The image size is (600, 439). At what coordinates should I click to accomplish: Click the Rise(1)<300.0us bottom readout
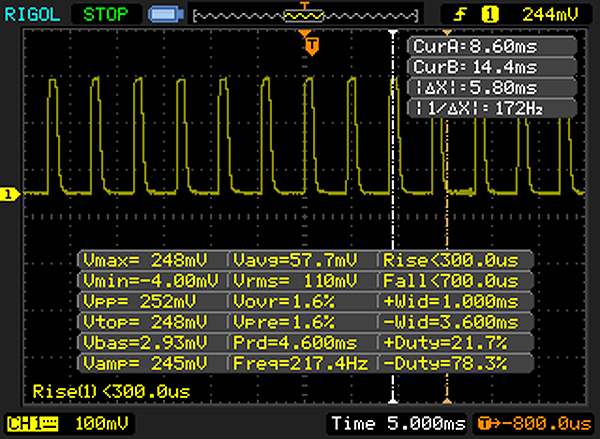coord(111,392)
